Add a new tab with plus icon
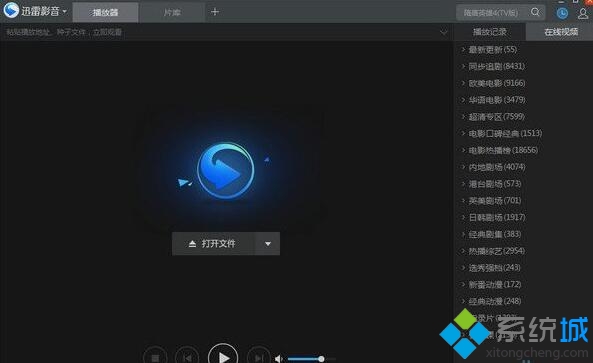Screen dimensions: 593x363 click(215, 12)
